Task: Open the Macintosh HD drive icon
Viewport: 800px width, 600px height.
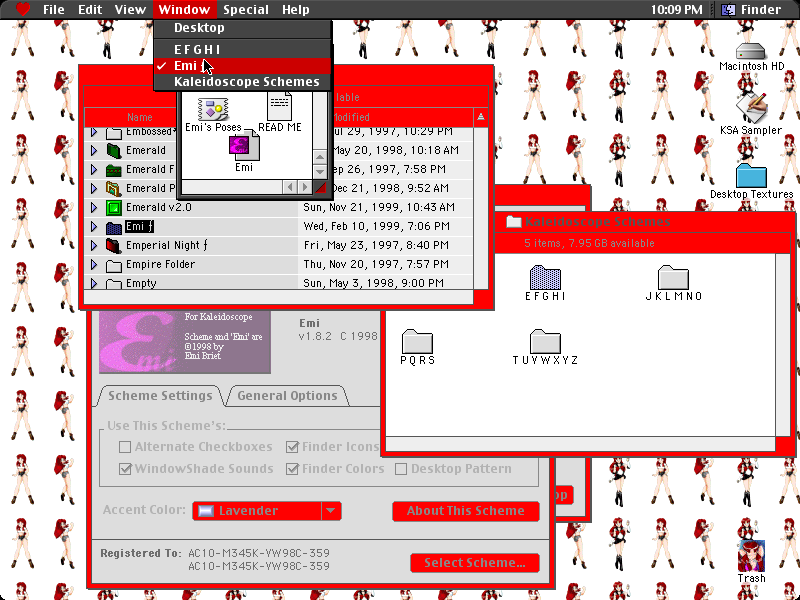Action: pos(751,52)
